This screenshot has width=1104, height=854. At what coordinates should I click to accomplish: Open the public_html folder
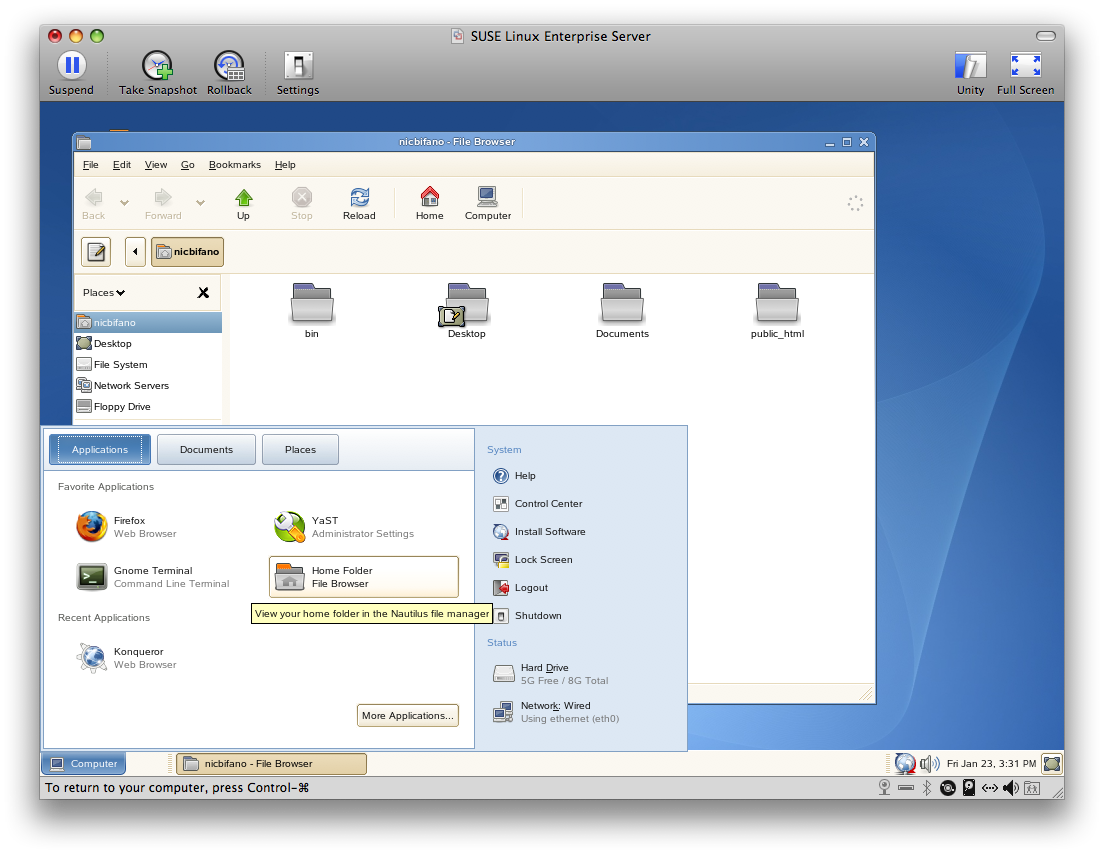[x=777, y=310]
